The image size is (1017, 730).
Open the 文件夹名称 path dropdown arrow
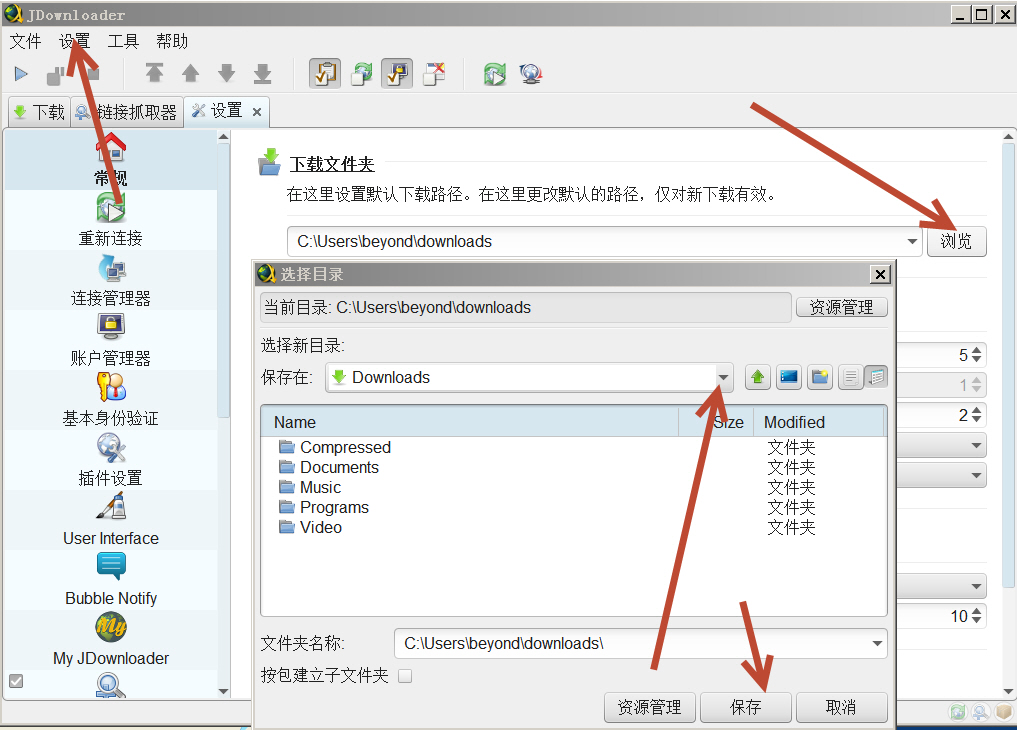(x=877, y=644)
